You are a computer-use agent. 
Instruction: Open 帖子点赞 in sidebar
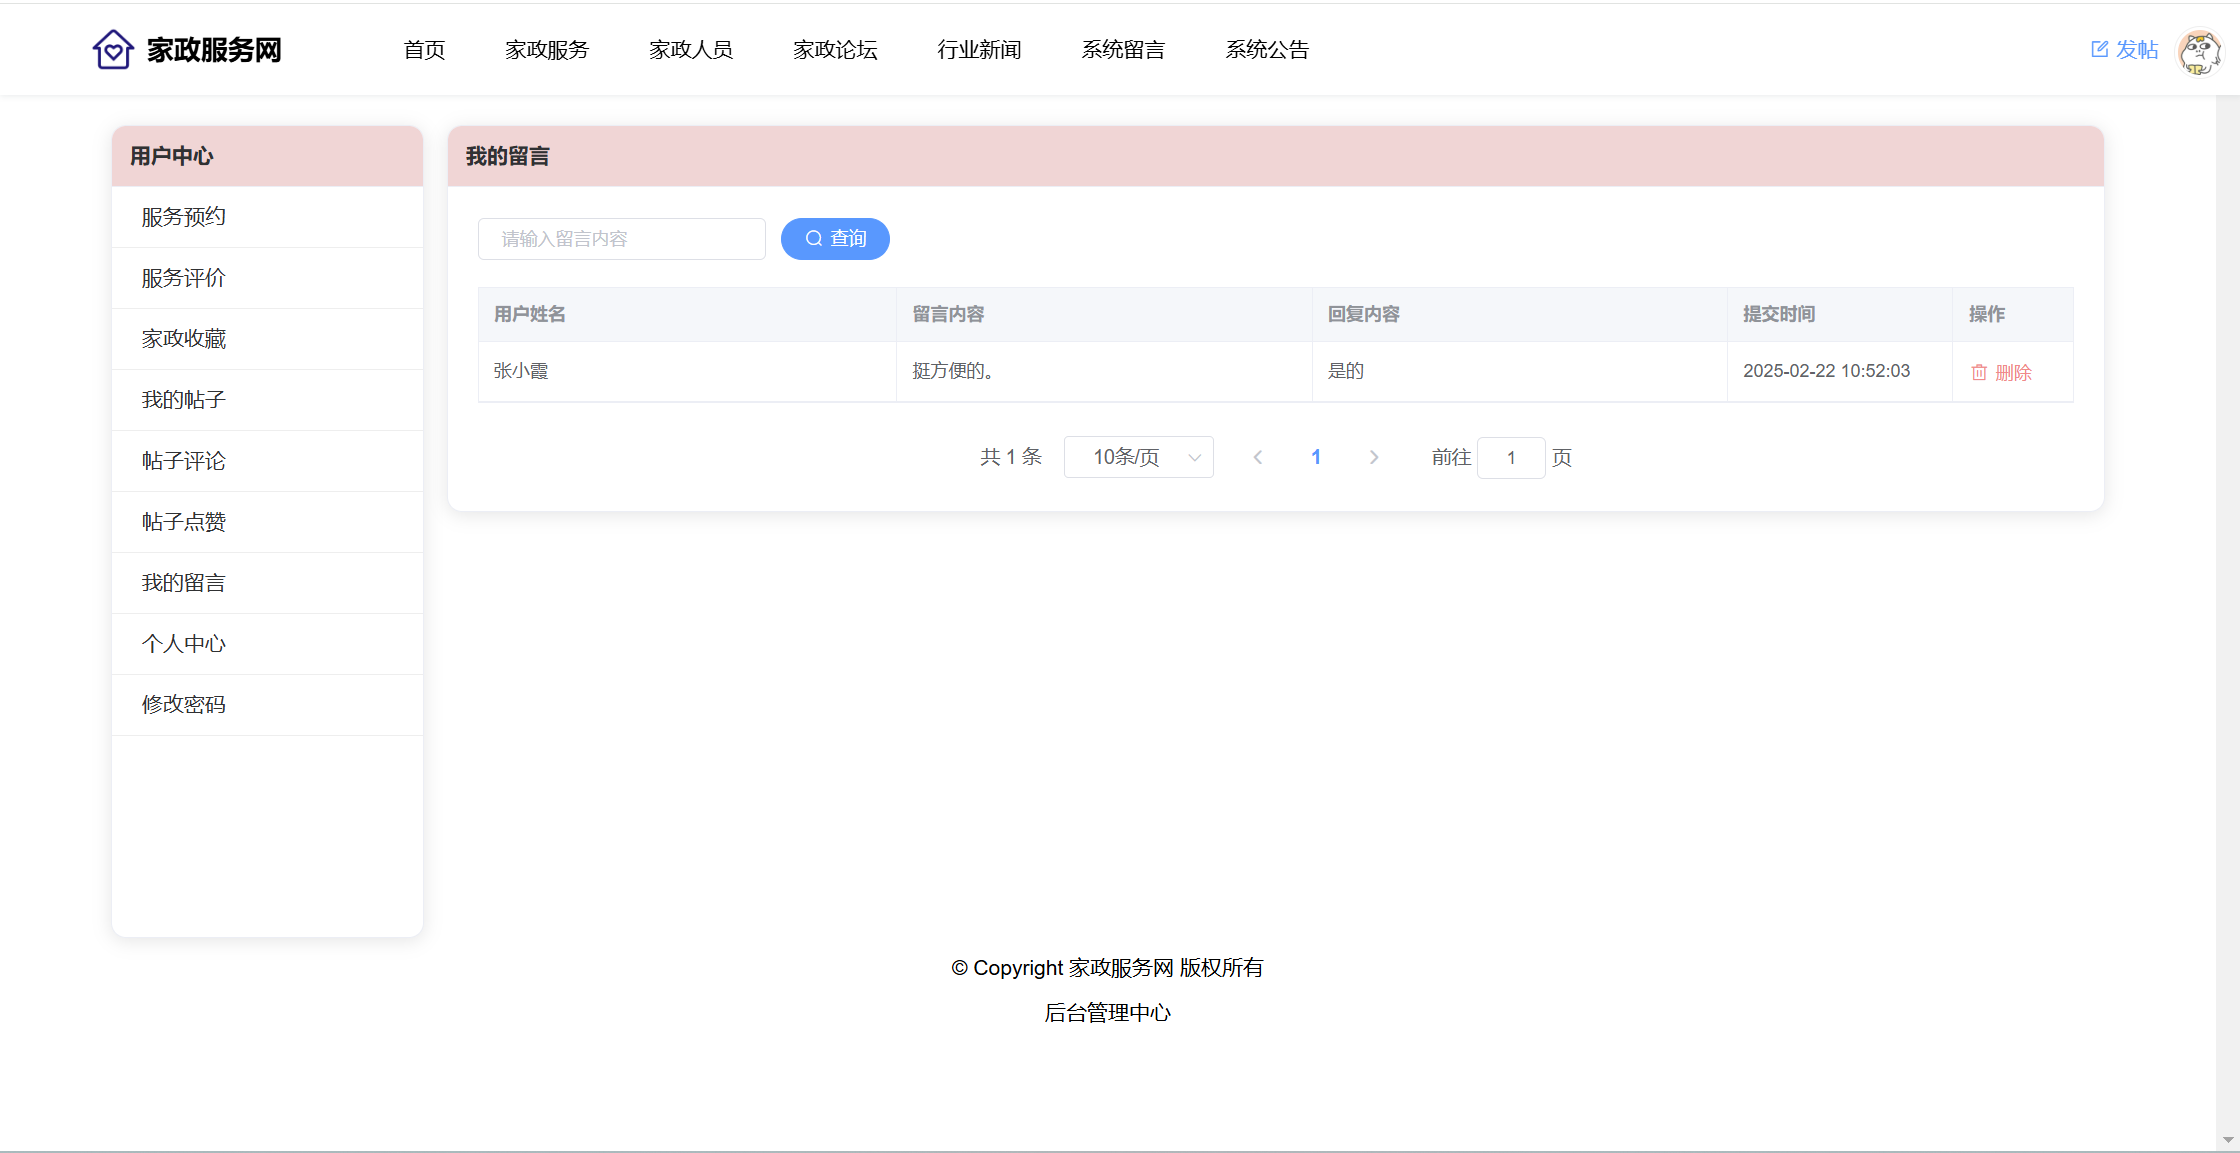184,522
